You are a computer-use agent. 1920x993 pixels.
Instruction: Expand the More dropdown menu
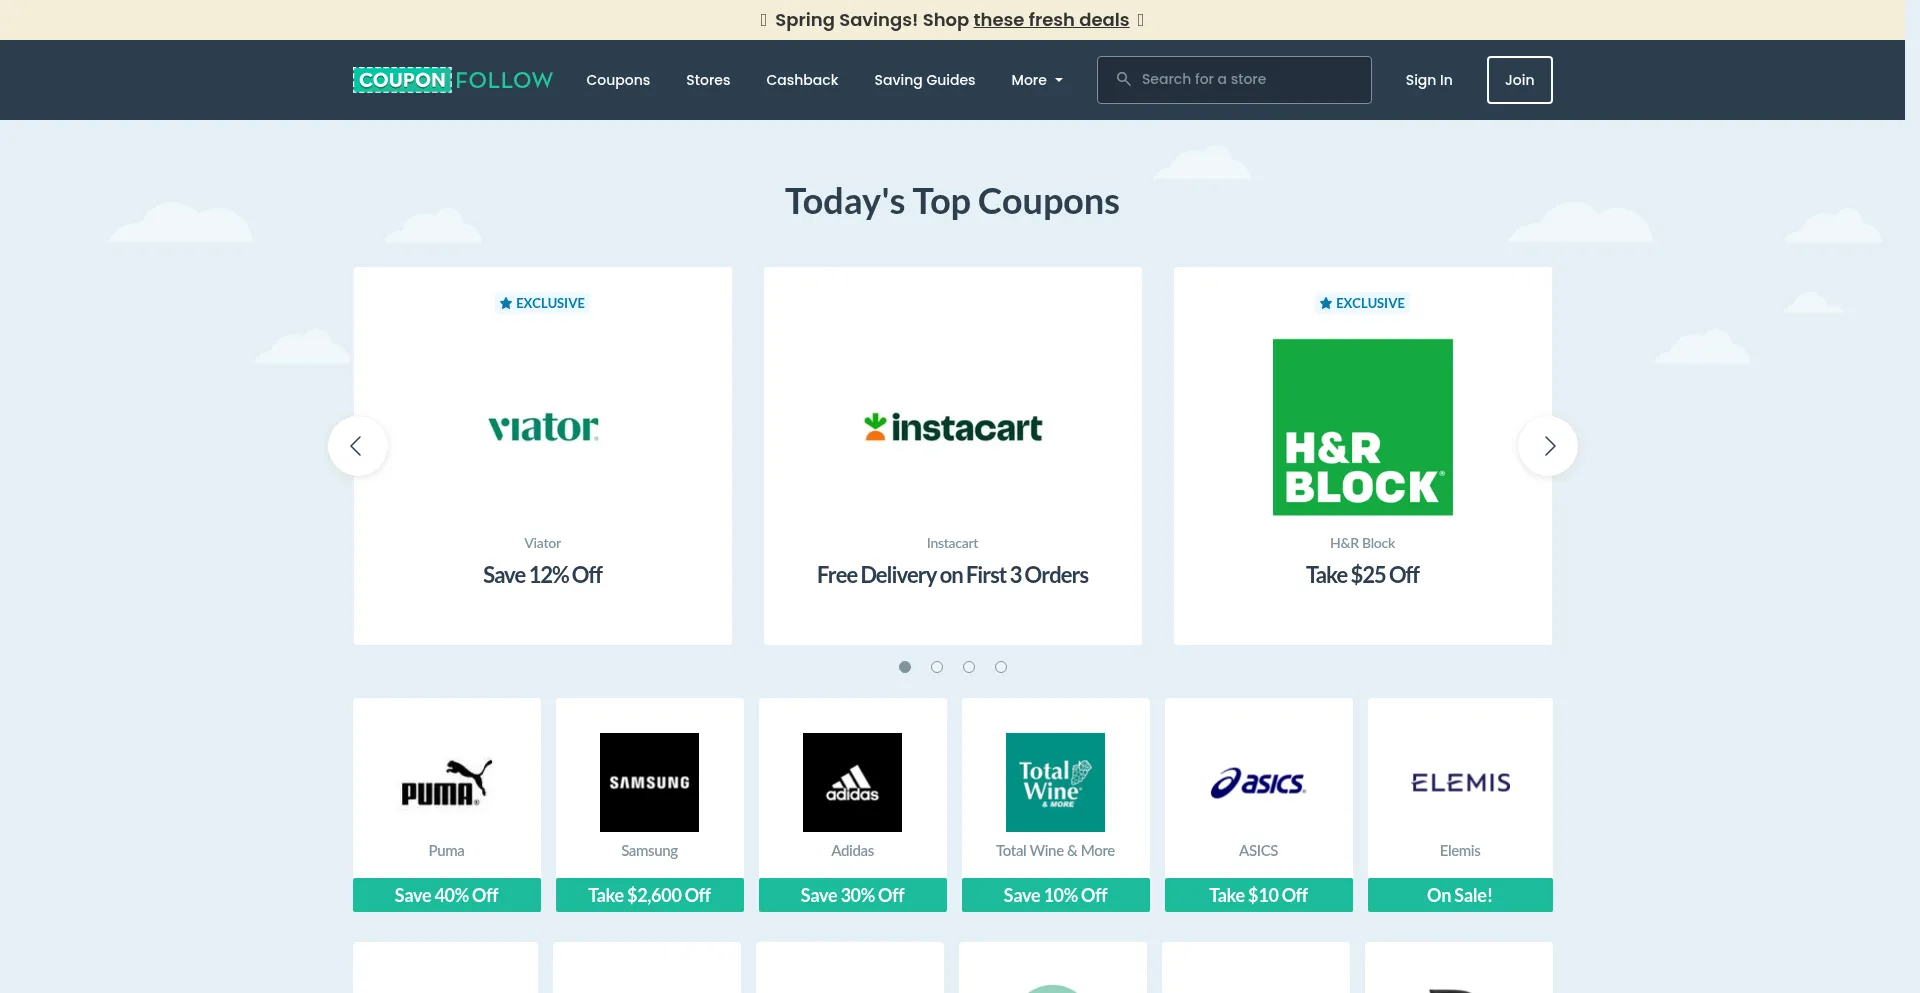[1036, 80]
